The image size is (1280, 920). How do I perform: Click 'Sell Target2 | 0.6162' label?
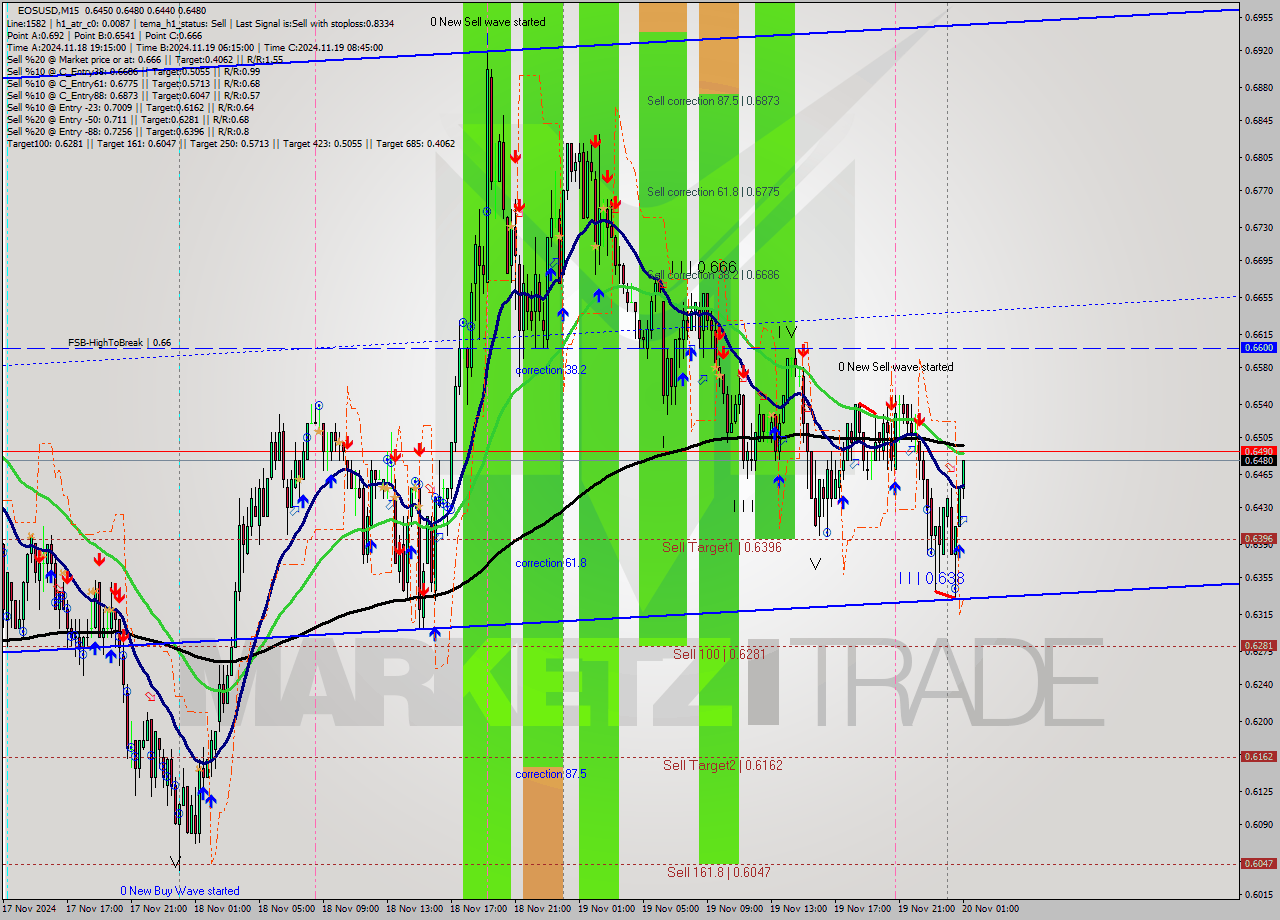point(722,765)
